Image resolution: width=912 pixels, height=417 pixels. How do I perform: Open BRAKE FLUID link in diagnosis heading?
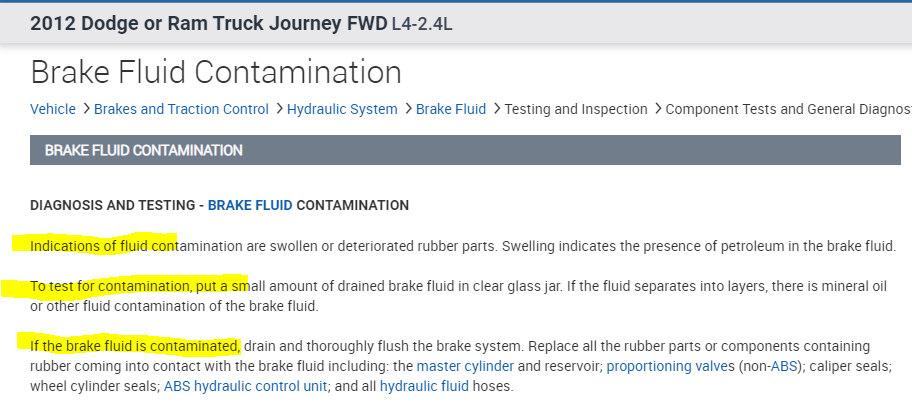[x=250, y=205]
